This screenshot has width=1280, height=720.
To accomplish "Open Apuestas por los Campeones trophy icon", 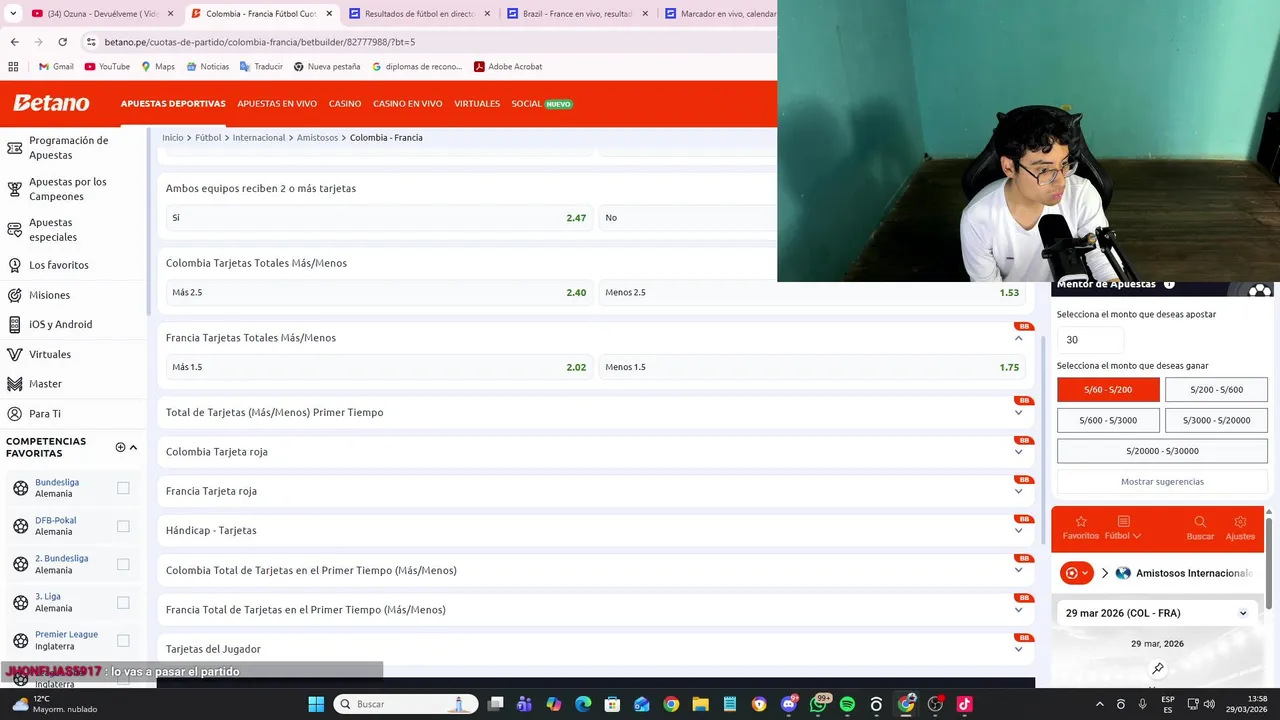I will pyautogui.click(x=14, y=189).
